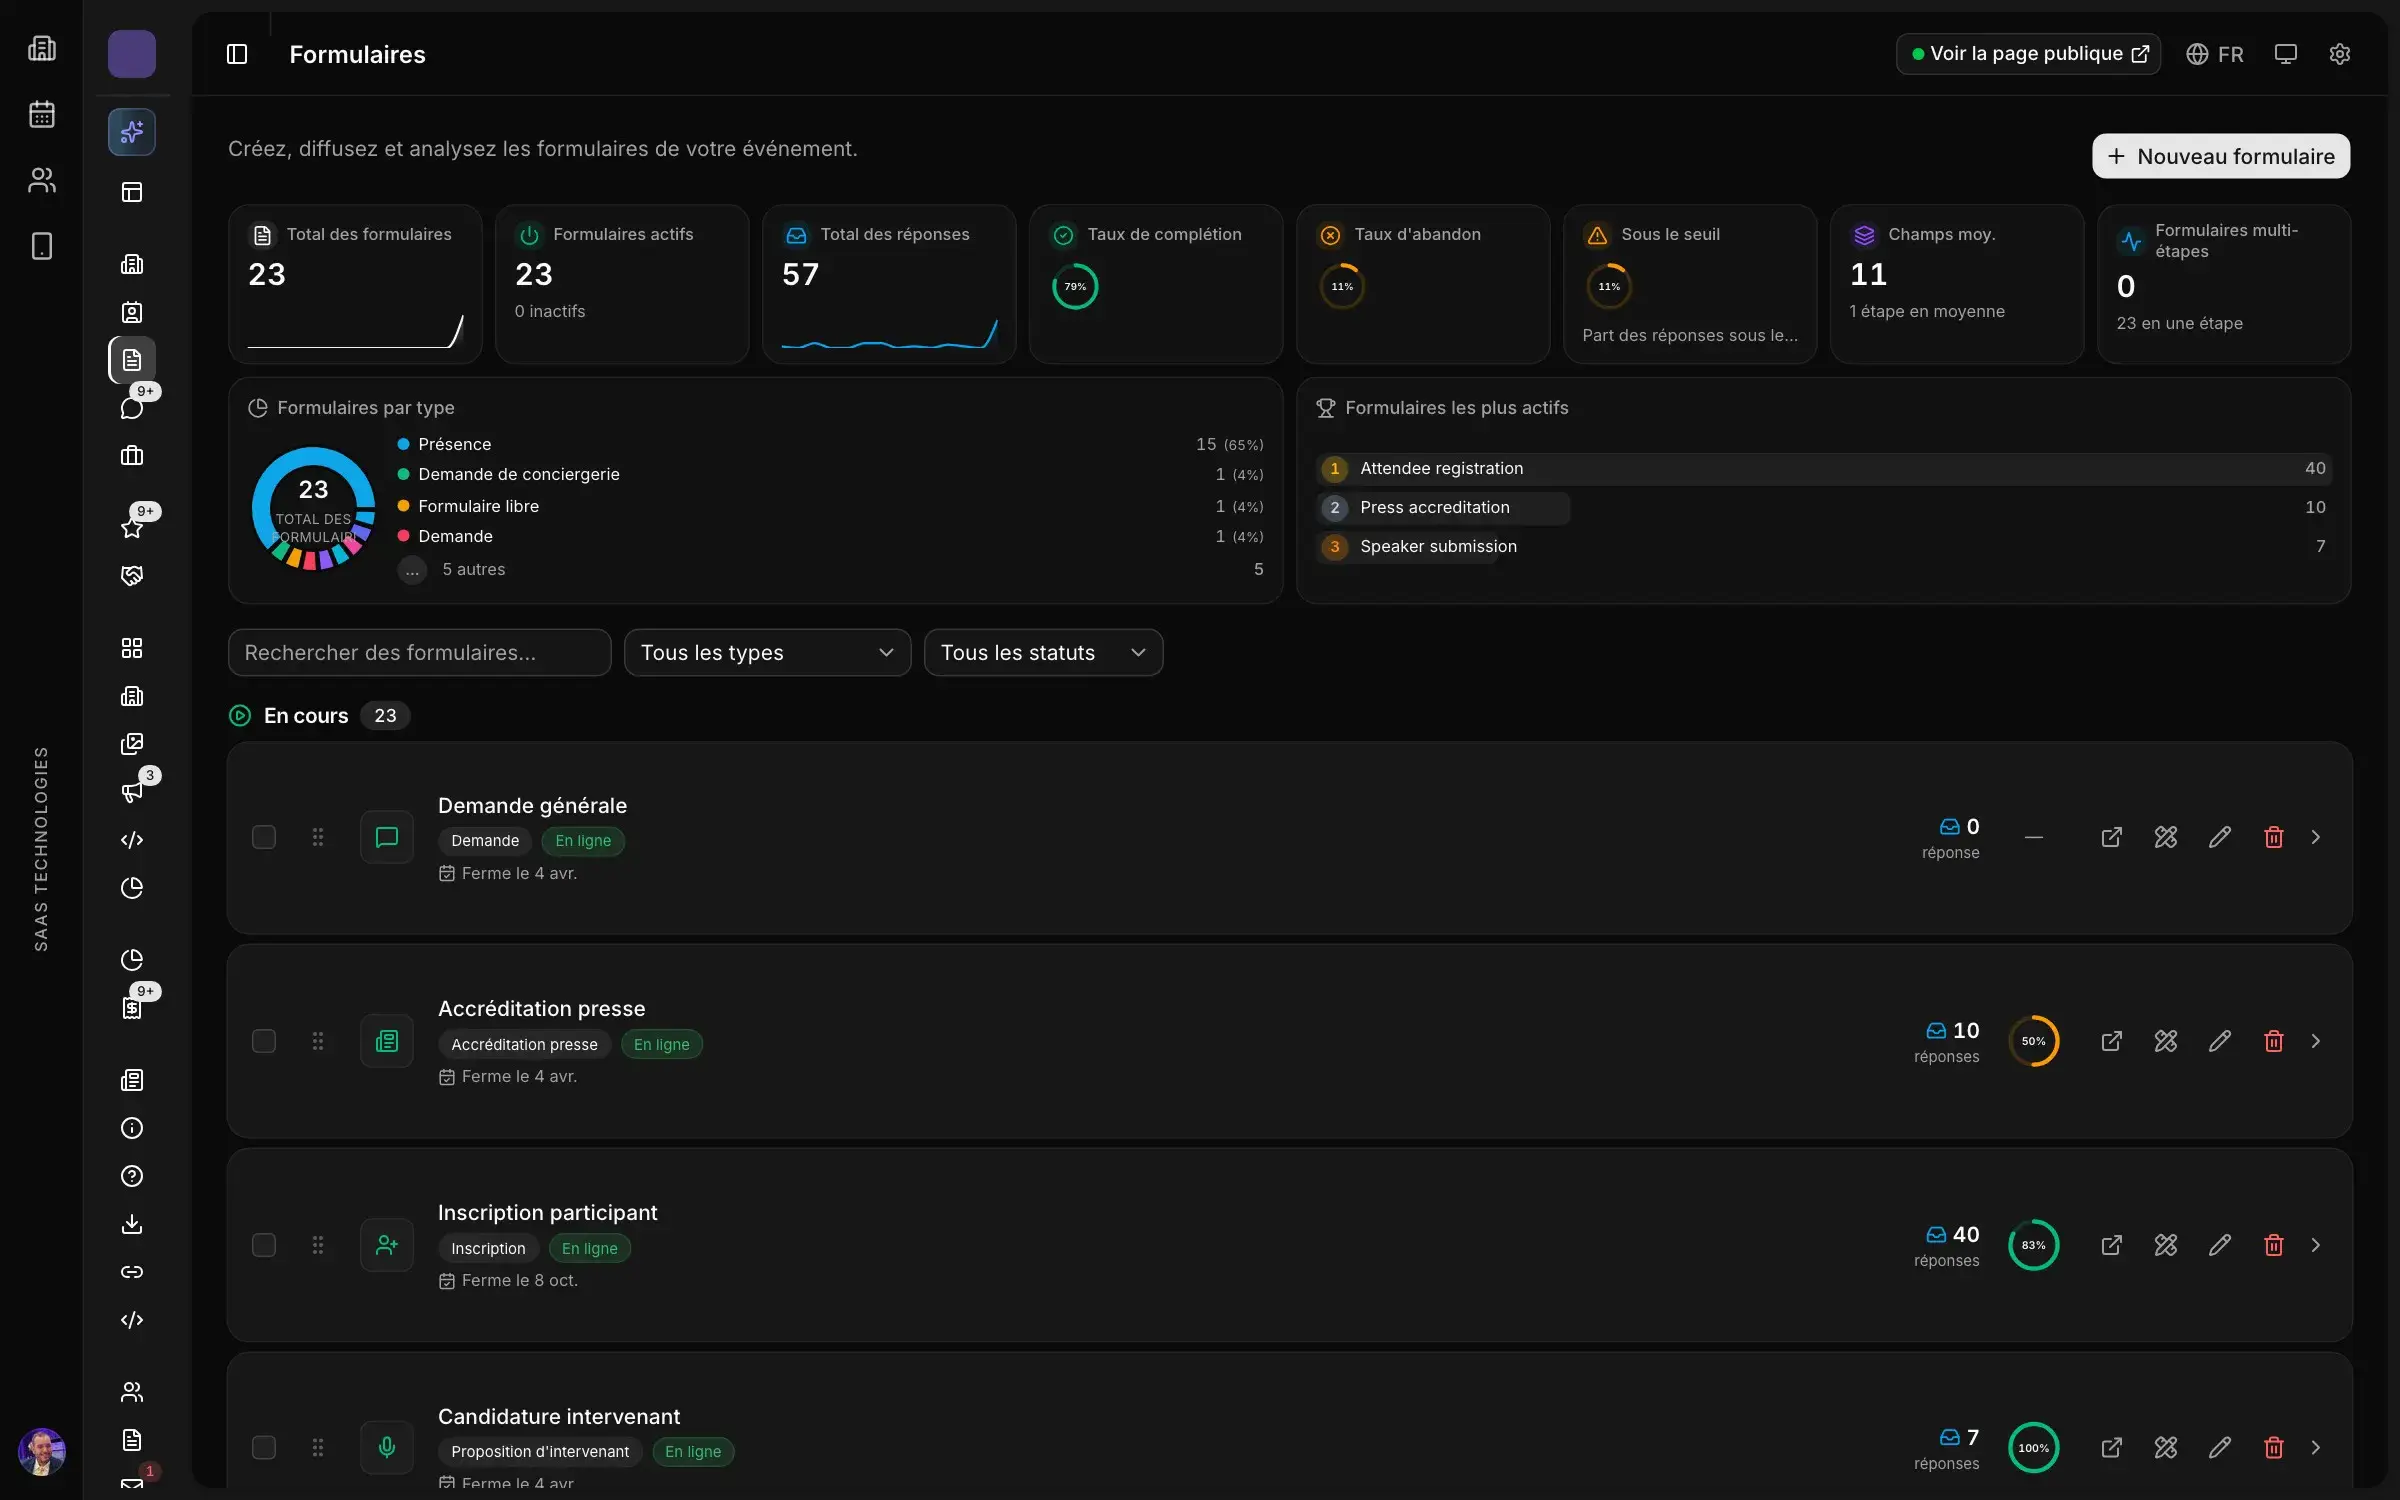Open the user avatar in the bottom-left corner
Viewport: 2400px width, 1500px height.
pyautogui.click(x=42, y=1451)
